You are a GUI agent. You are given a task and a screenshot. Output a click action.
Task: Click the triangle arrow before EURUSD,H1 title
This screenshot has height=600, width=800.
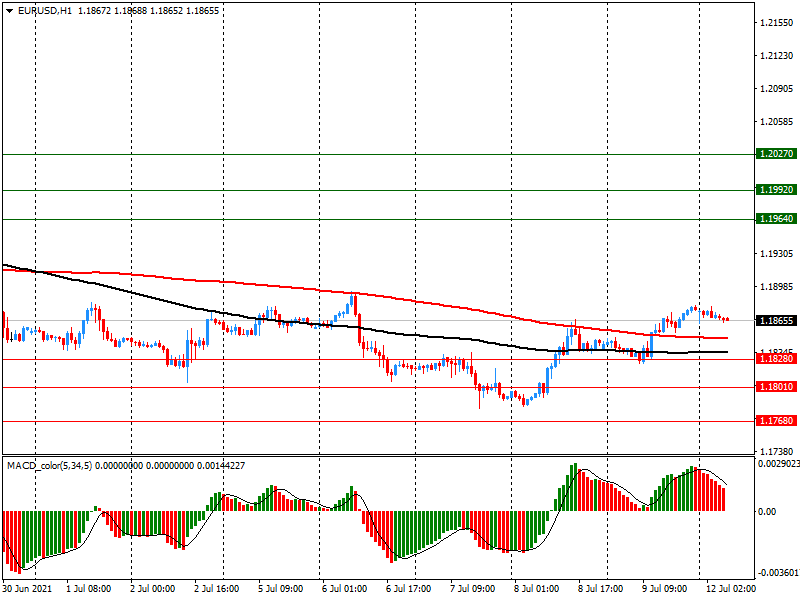9,10
